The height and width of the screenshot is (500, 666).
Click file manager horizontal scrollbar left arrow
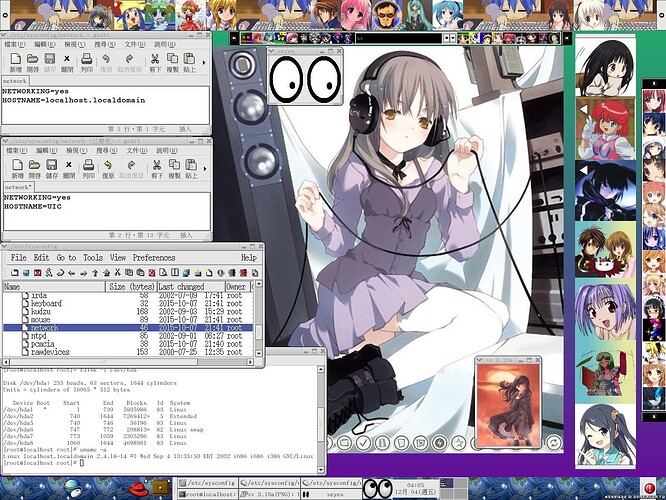click(6, 362)
